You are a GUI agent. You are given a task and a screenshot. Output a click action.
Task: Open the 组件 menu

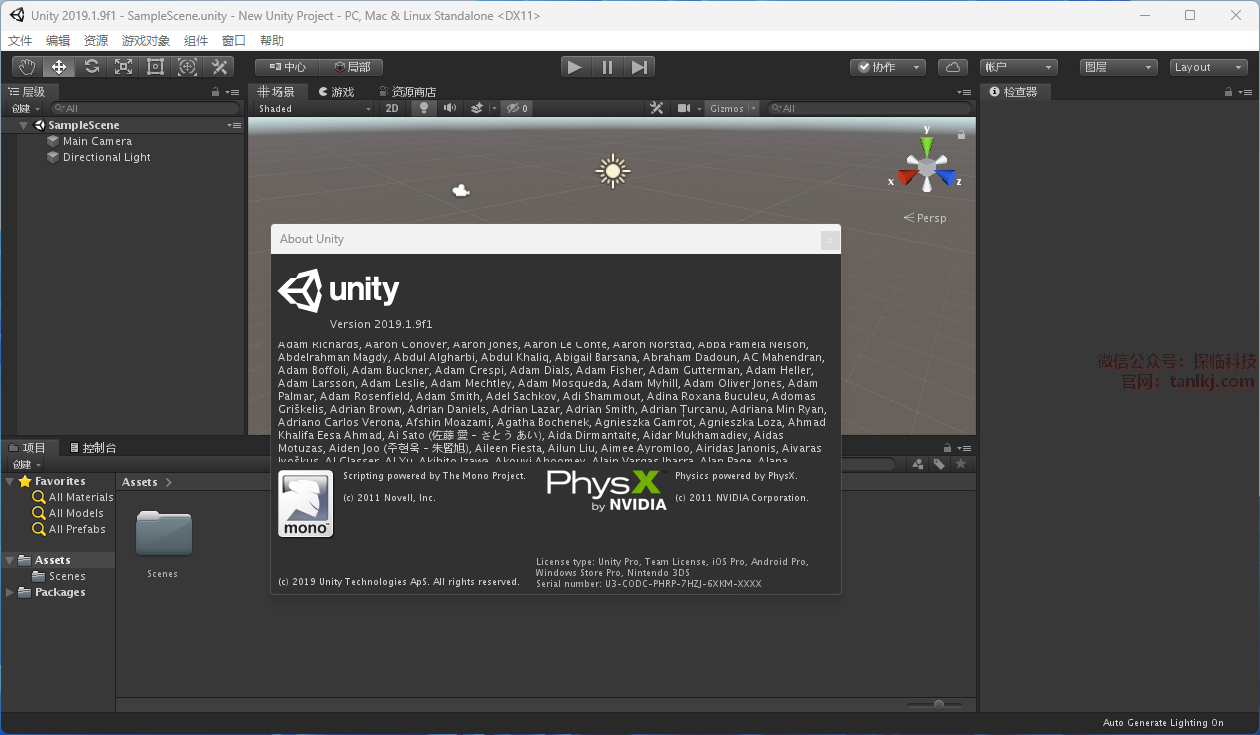pyautogui.click(x=196, y=41)
